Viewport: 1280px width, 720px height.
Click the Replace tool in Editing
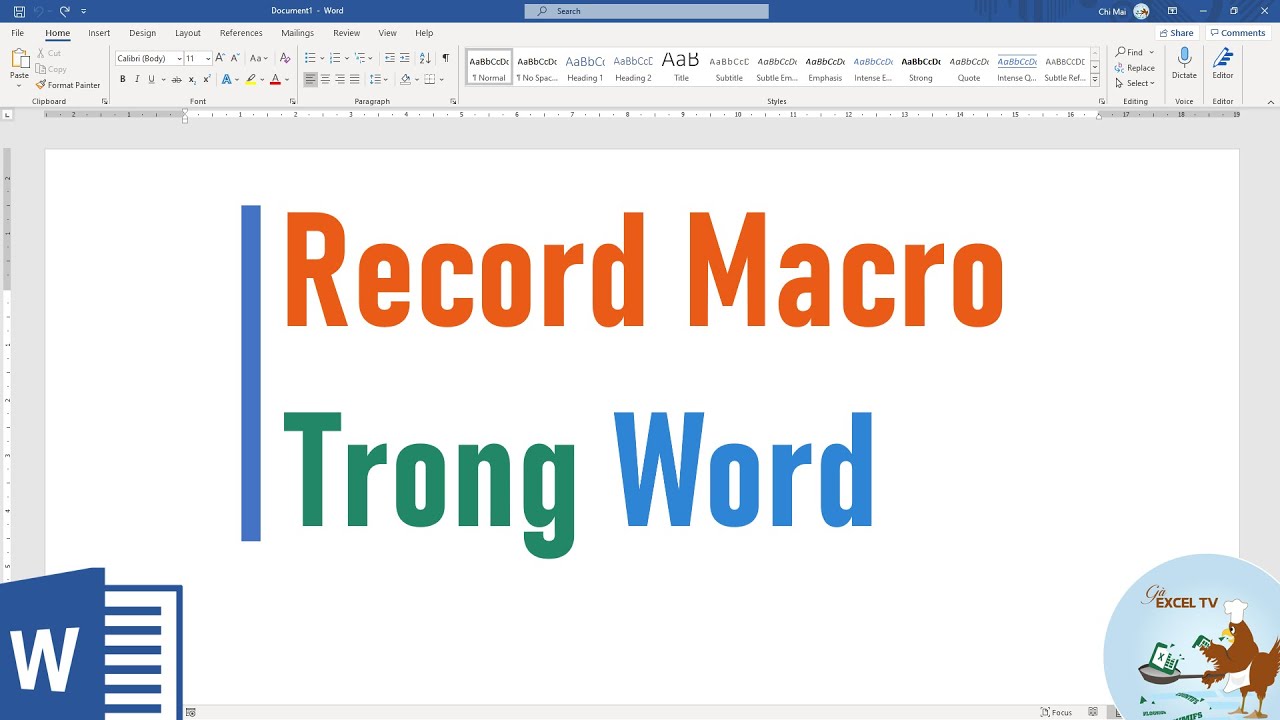click(x=1135, y=68)
